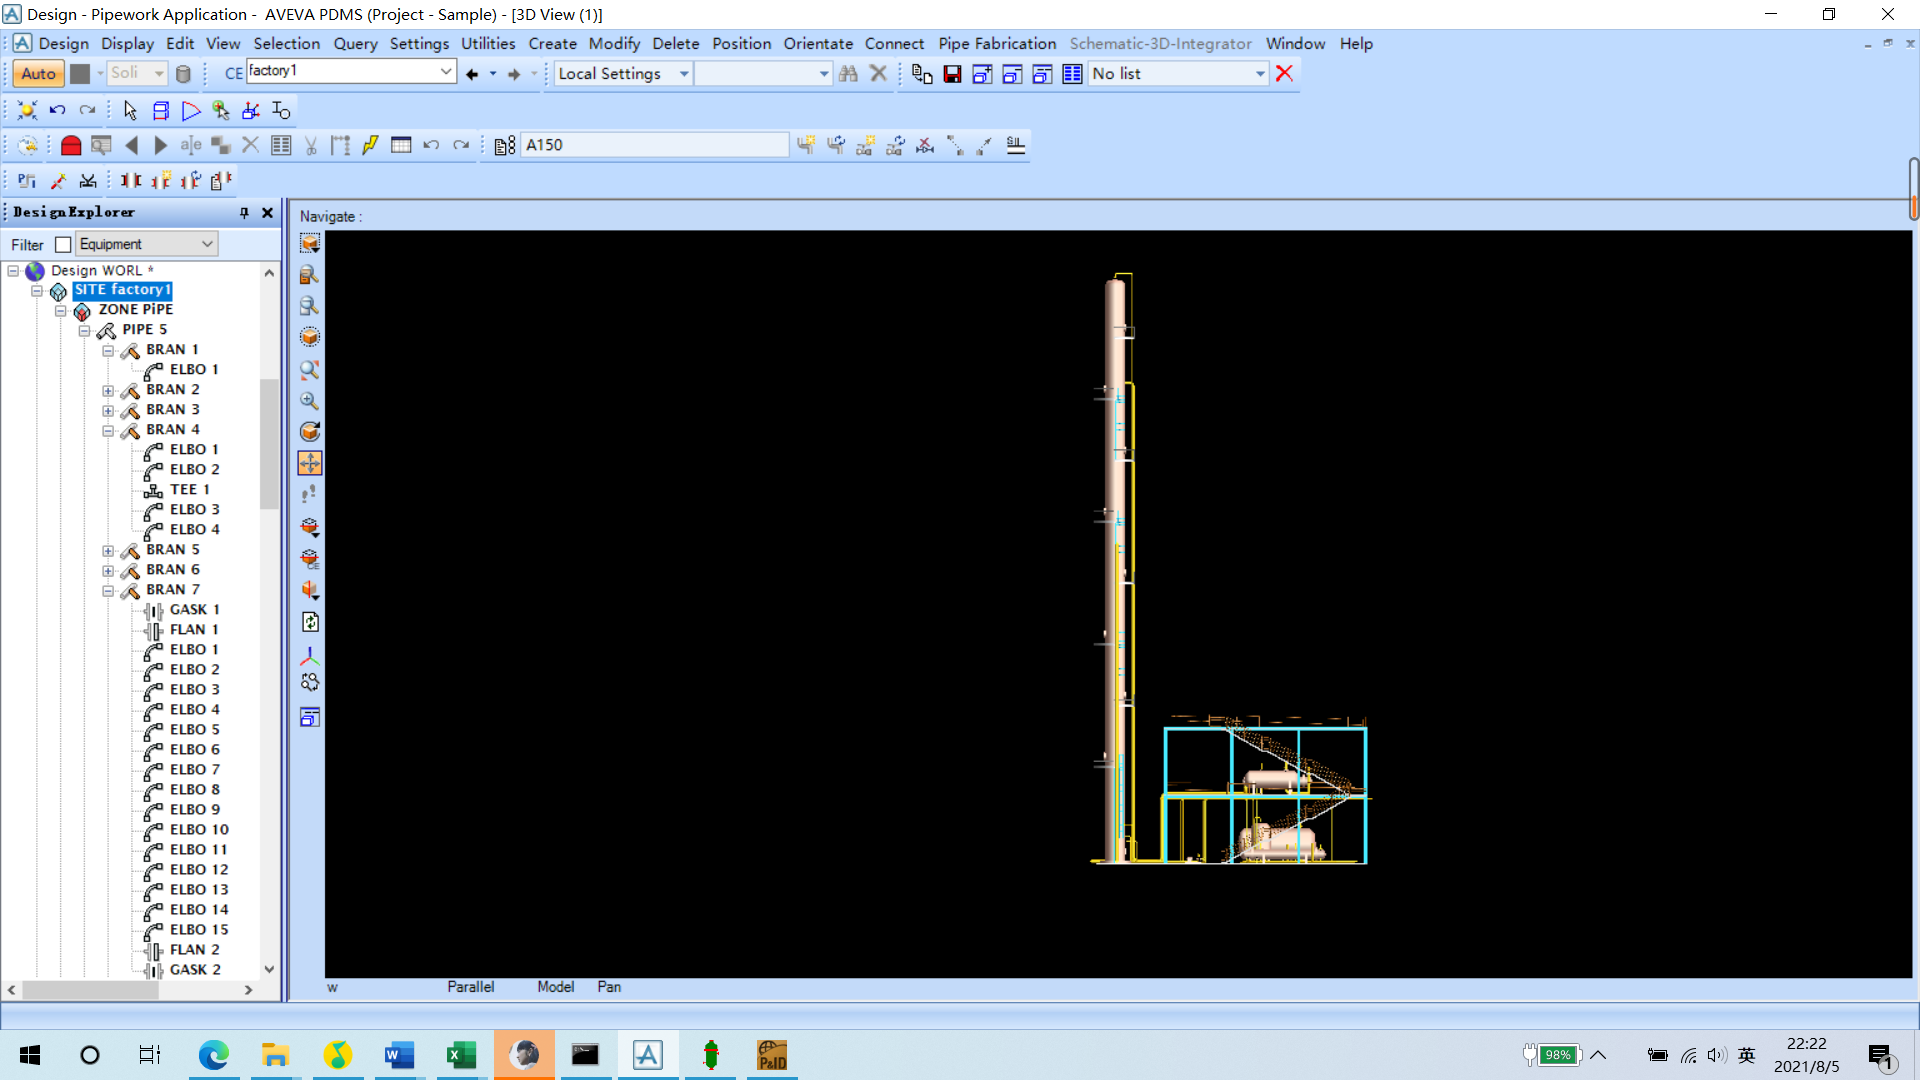
Task: Open Excel from the taskbar
Action: 461,1055
